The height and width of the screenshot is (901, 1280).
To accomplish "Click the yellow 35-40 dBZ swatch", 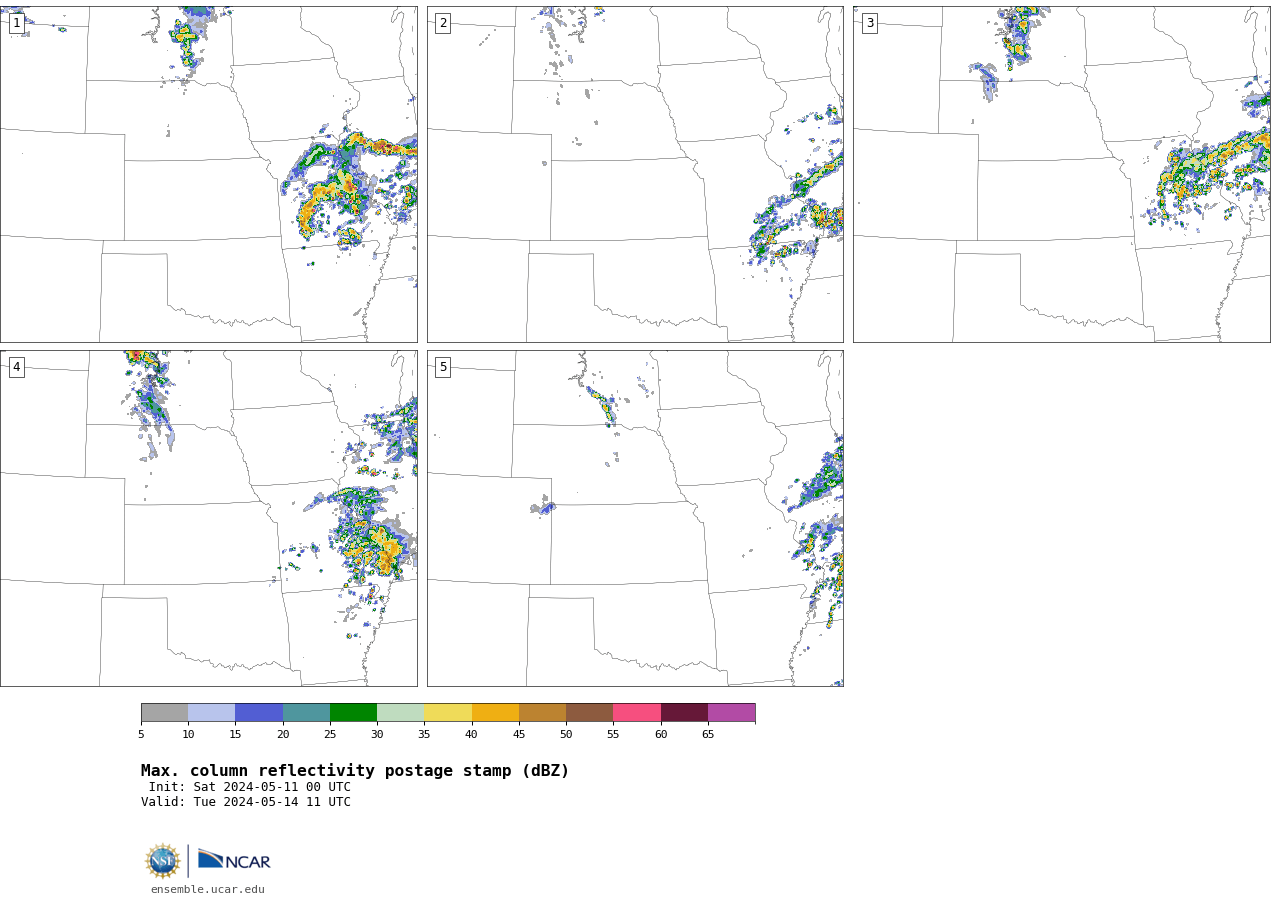I will (x=448, y=713).
